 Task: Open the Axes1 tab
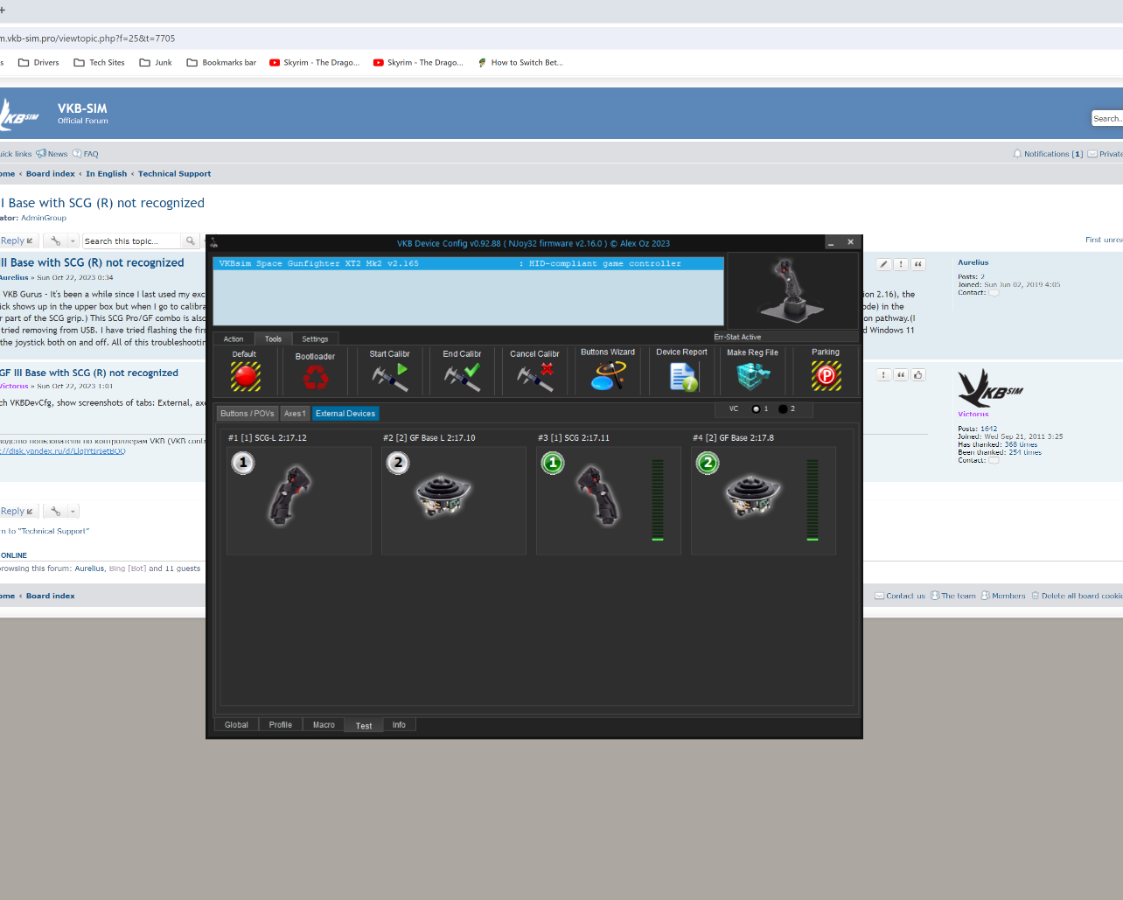coord(294,413)
